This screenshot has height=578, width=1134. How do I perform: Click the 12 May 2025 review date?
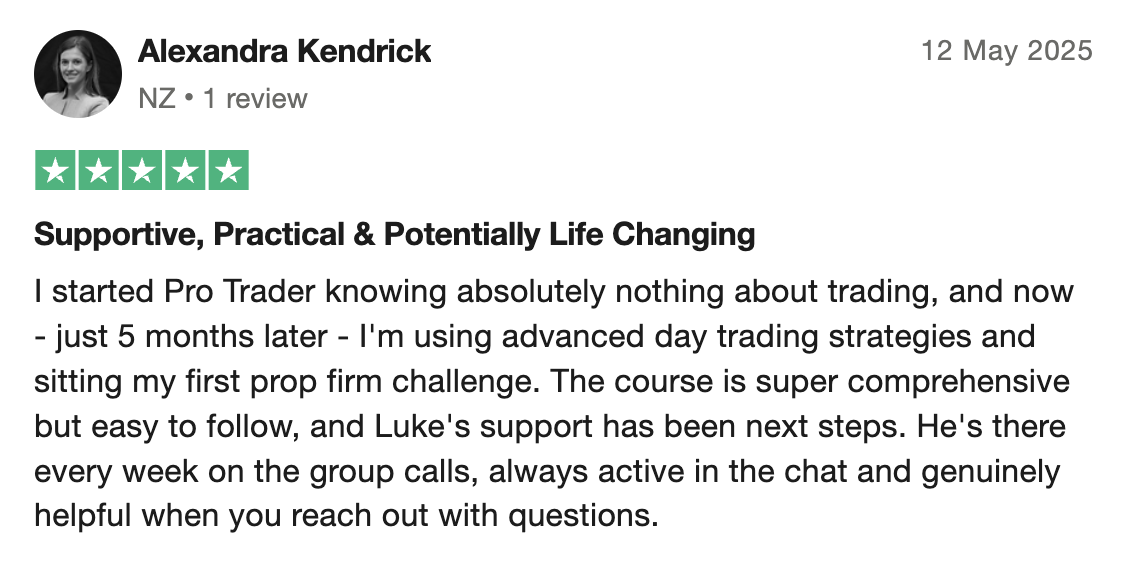pos(1007,51)
